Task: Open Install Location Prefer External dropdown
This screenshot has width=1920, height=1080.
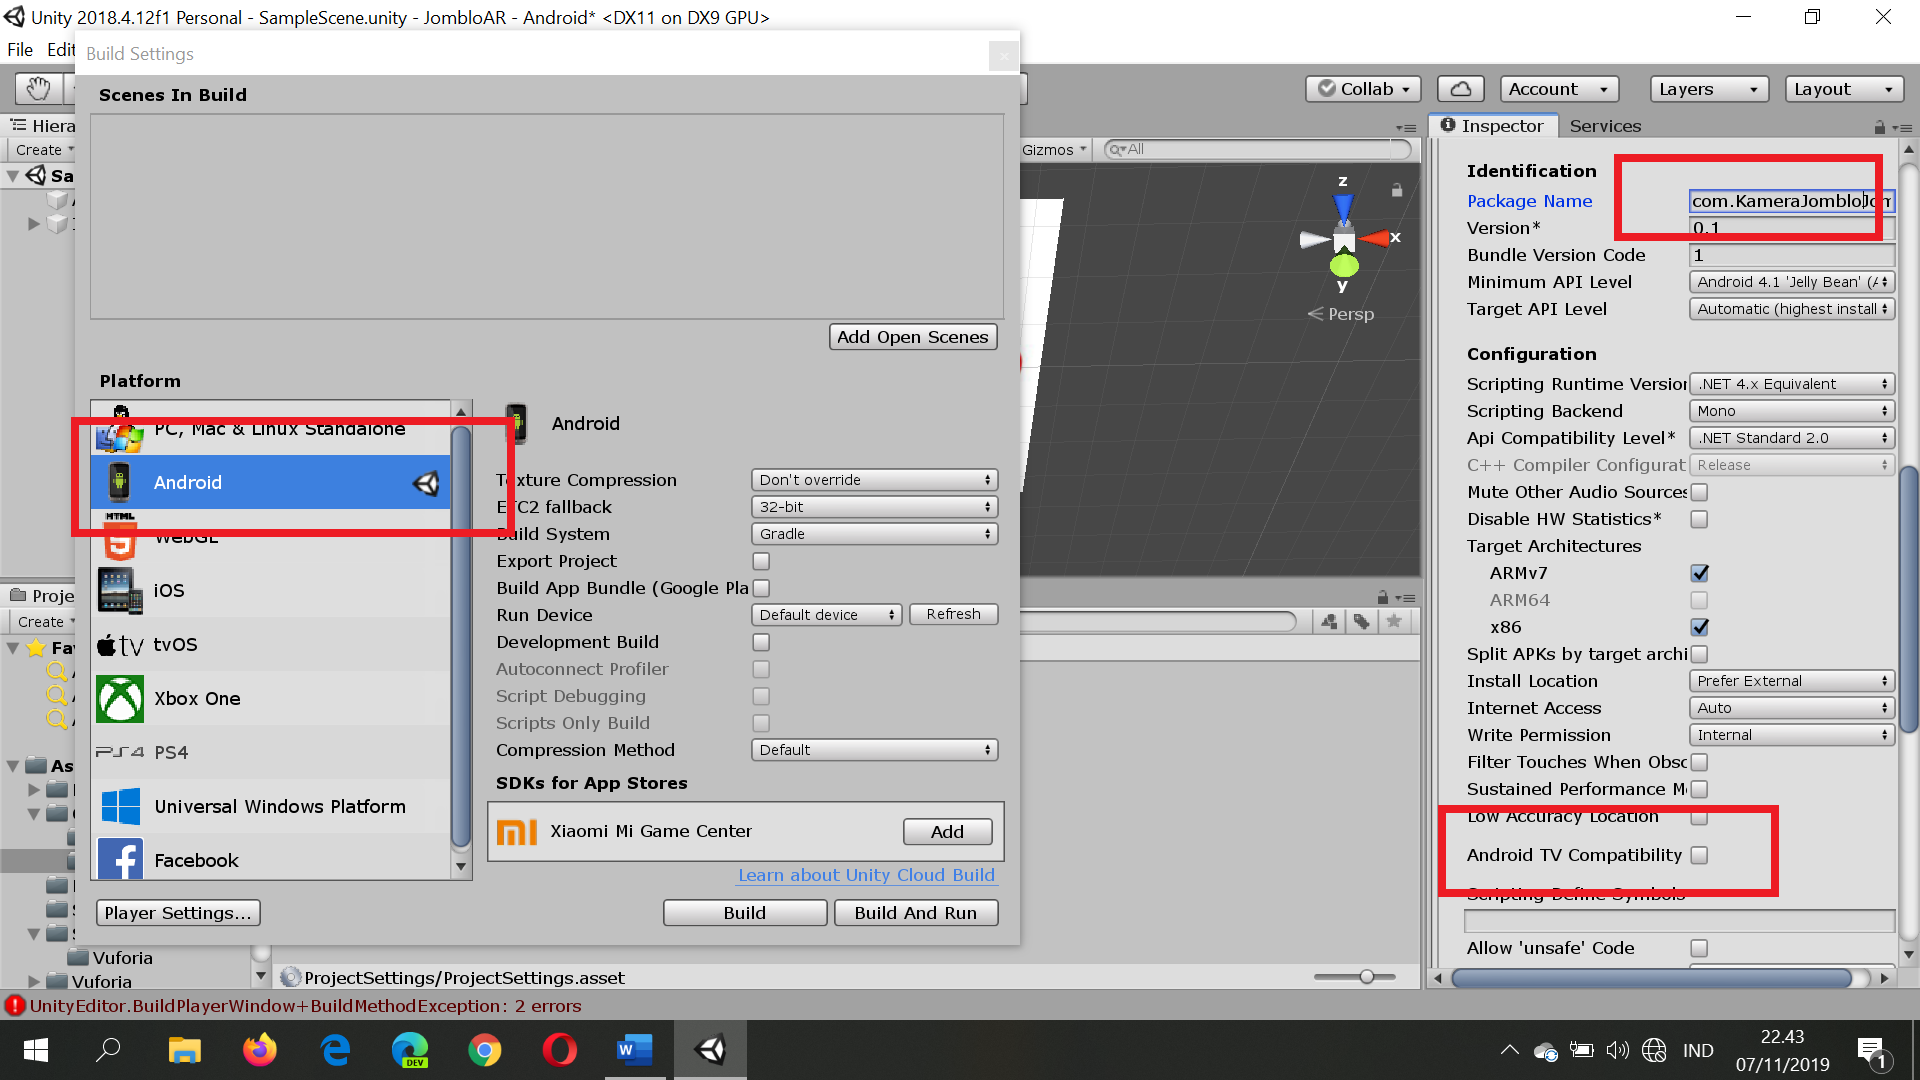Action: tap(1792, 681)
